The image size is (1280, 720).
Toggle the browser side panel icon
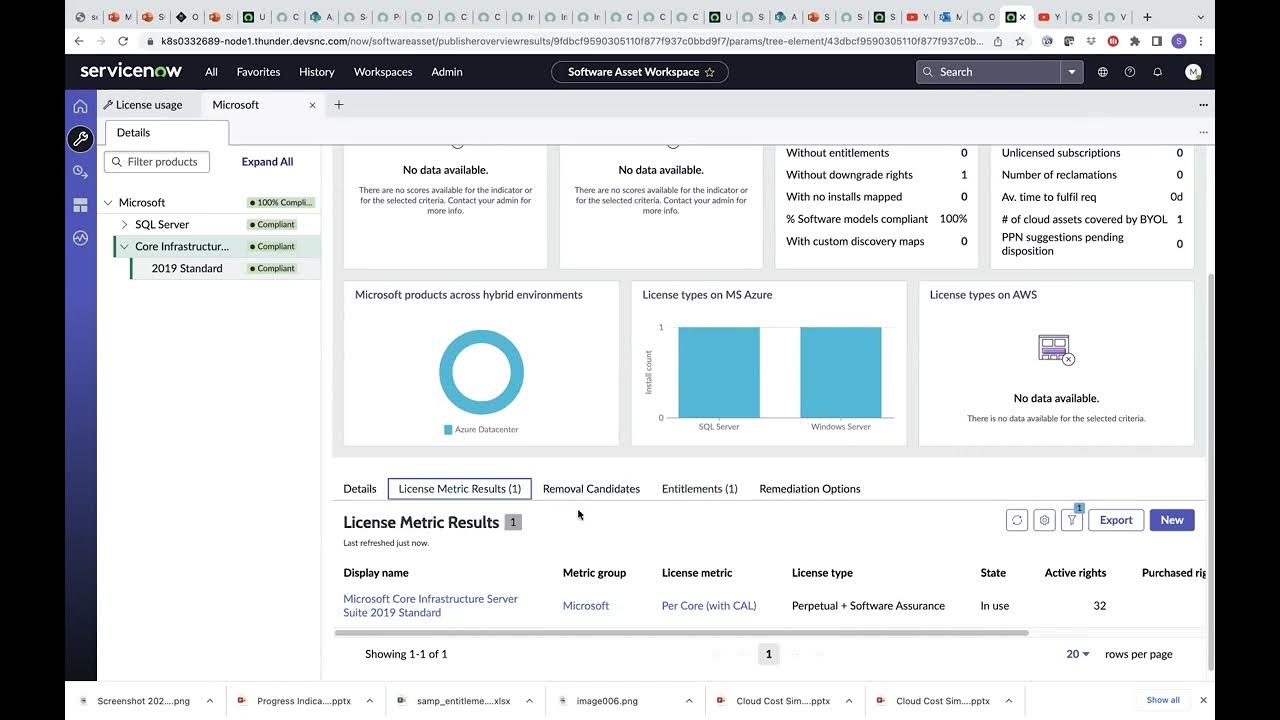click(x=1157, y=42)
